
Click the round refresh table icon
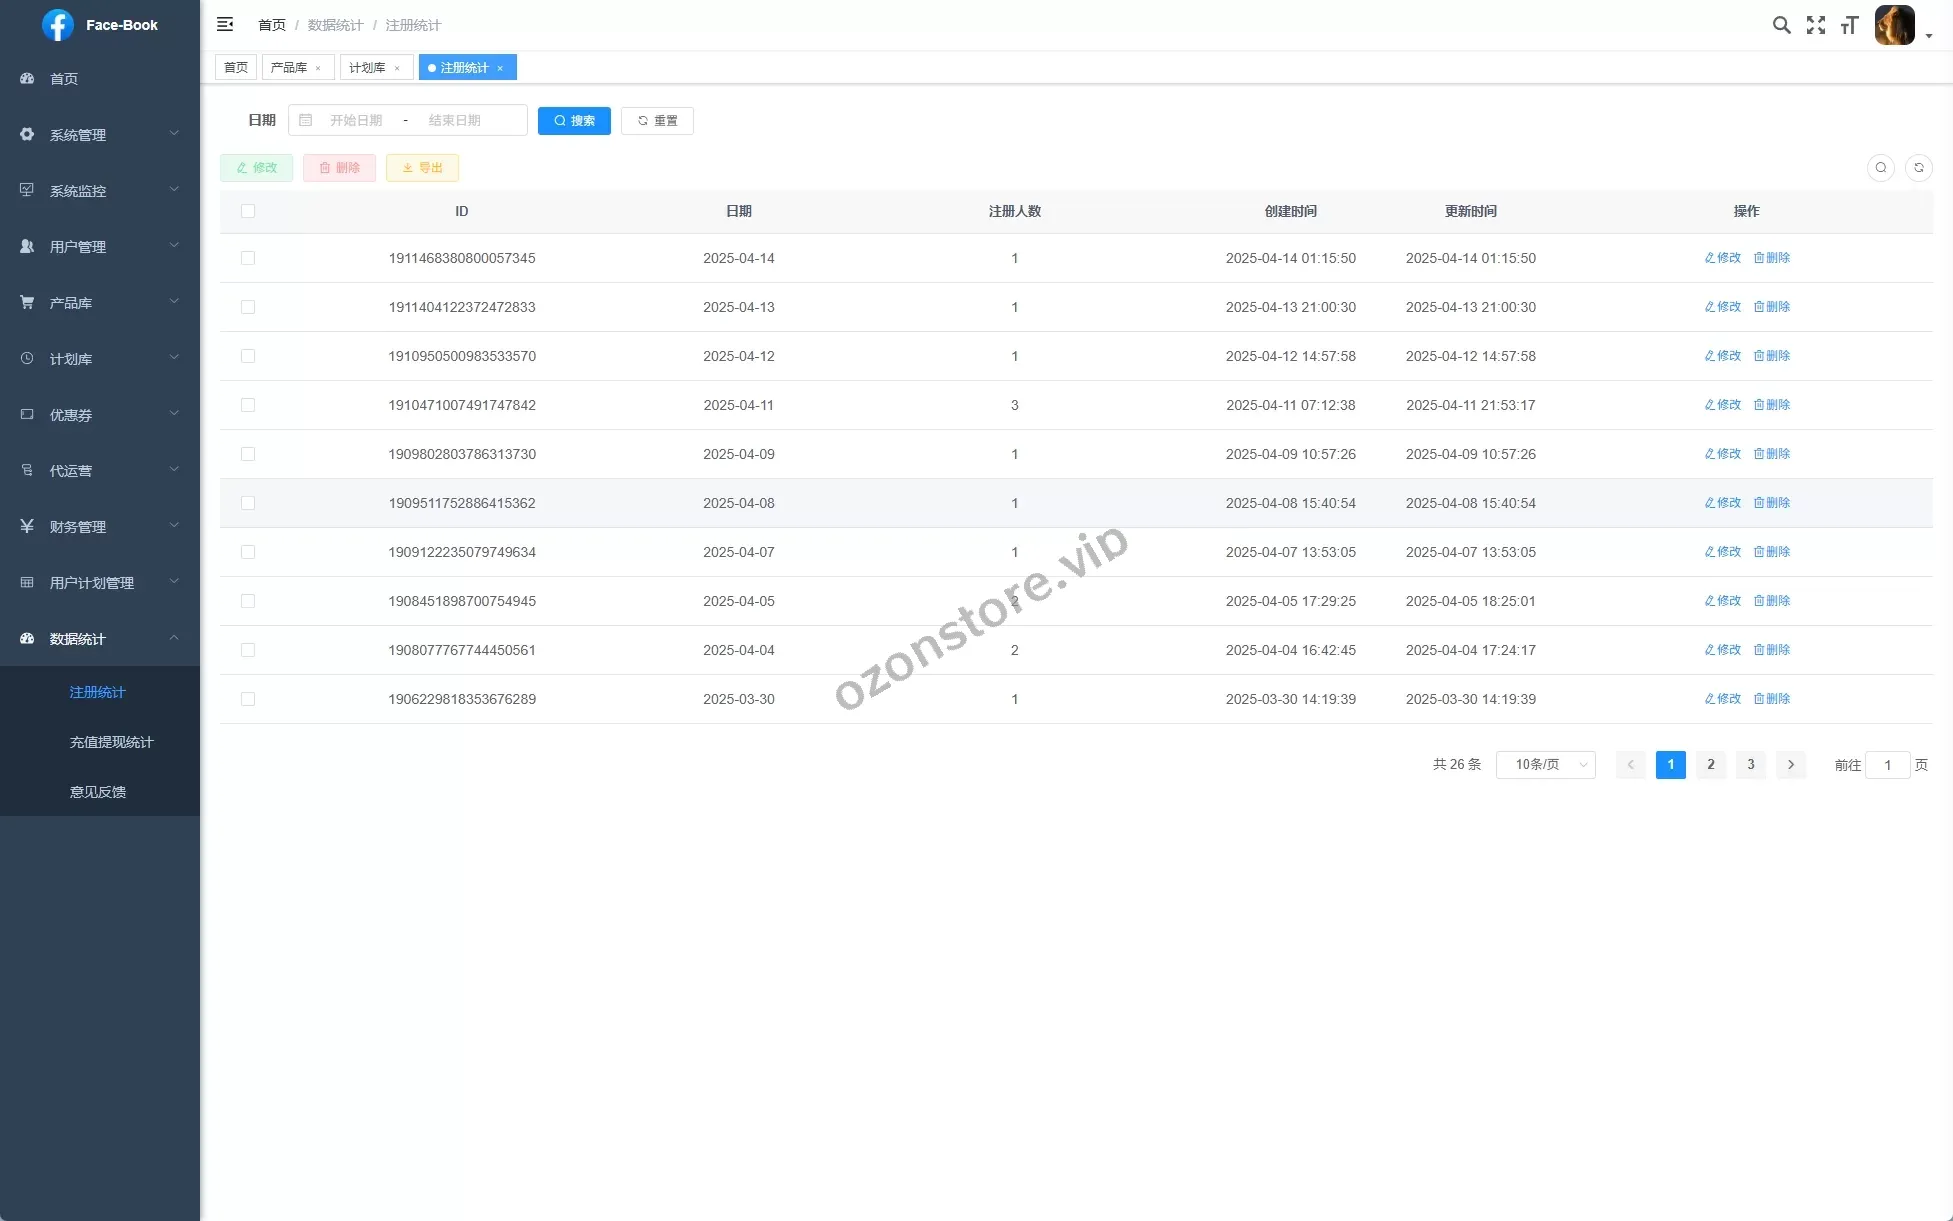pyautogui.click(x=1918, y=168)
